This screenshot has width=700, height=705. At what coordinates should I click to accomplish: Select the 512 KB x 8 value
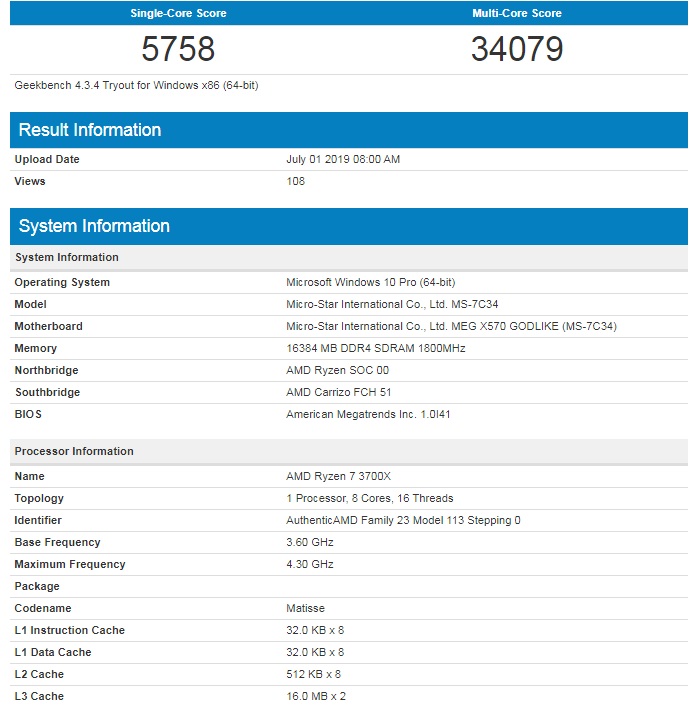pyautogui.click(x=313, y=674)
